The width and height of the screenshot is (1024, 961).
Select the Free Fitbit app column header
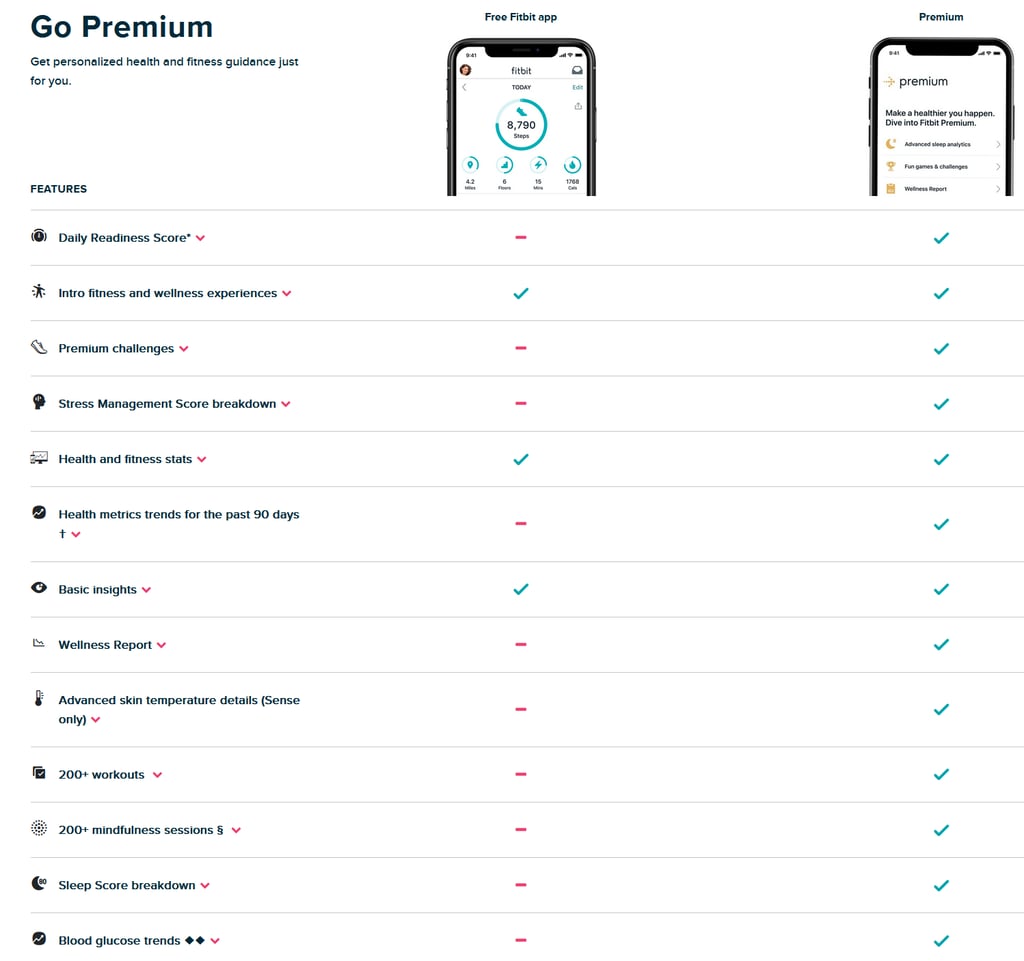(x=520, y=17)
